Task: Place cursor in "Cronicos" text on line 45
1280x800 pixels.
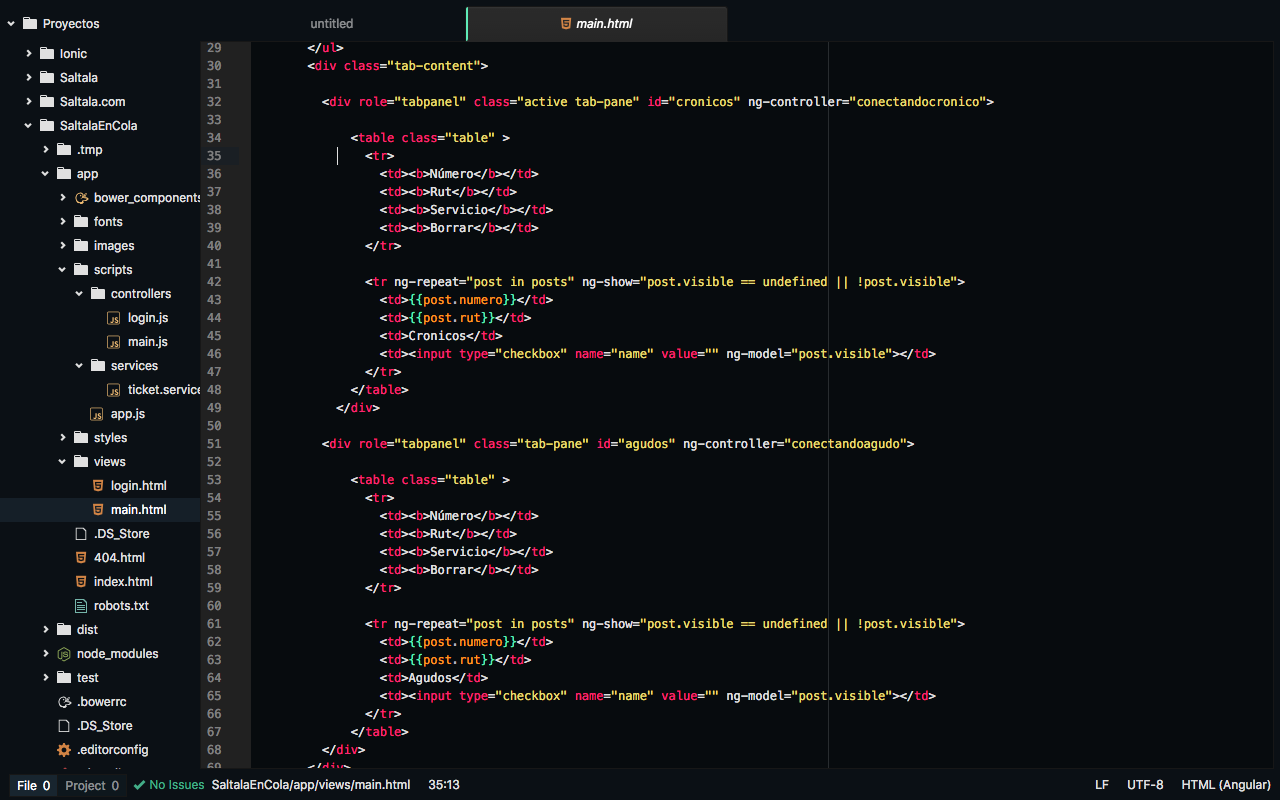Action: click(x=437, y=336)
